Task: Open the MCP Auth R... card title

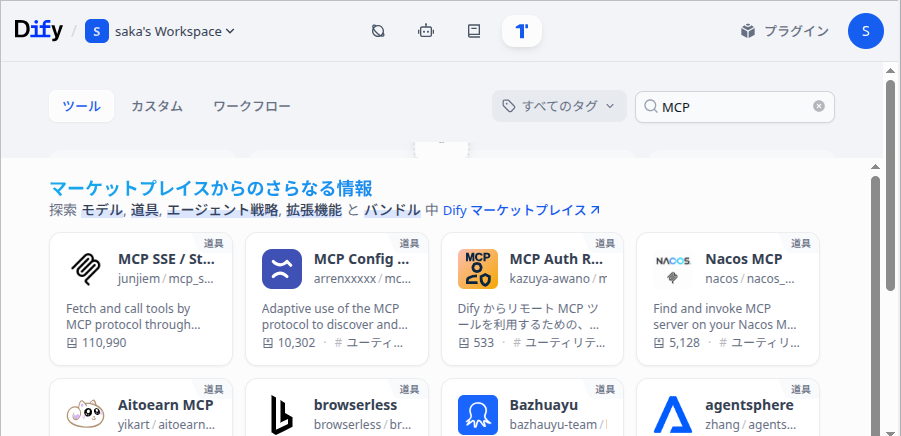Action: pyautogui.click(x=556, y=259)
